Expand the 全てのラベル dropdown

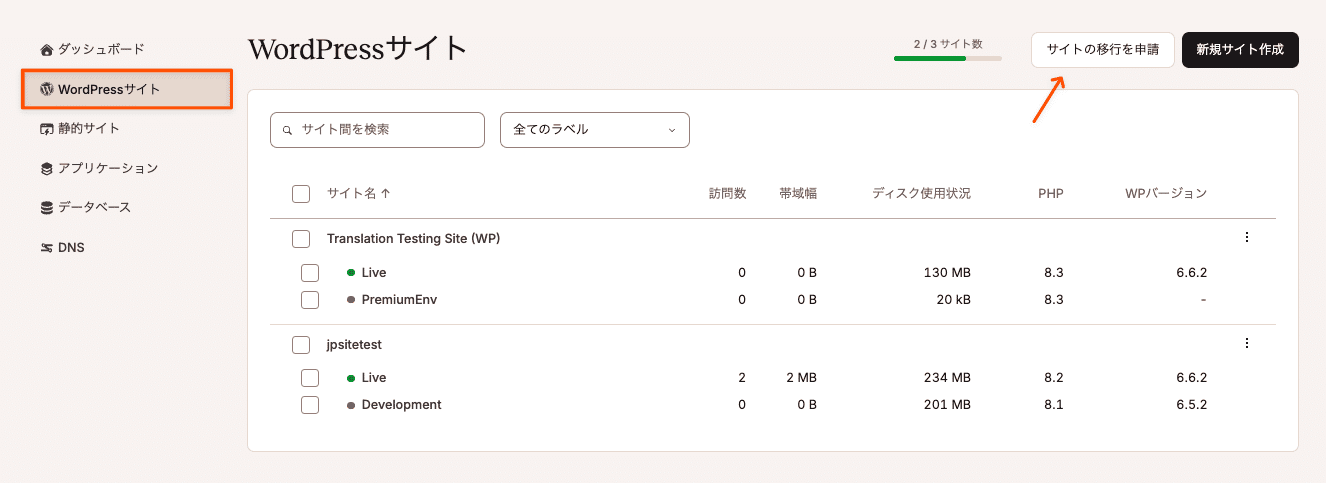click(595, 130)
